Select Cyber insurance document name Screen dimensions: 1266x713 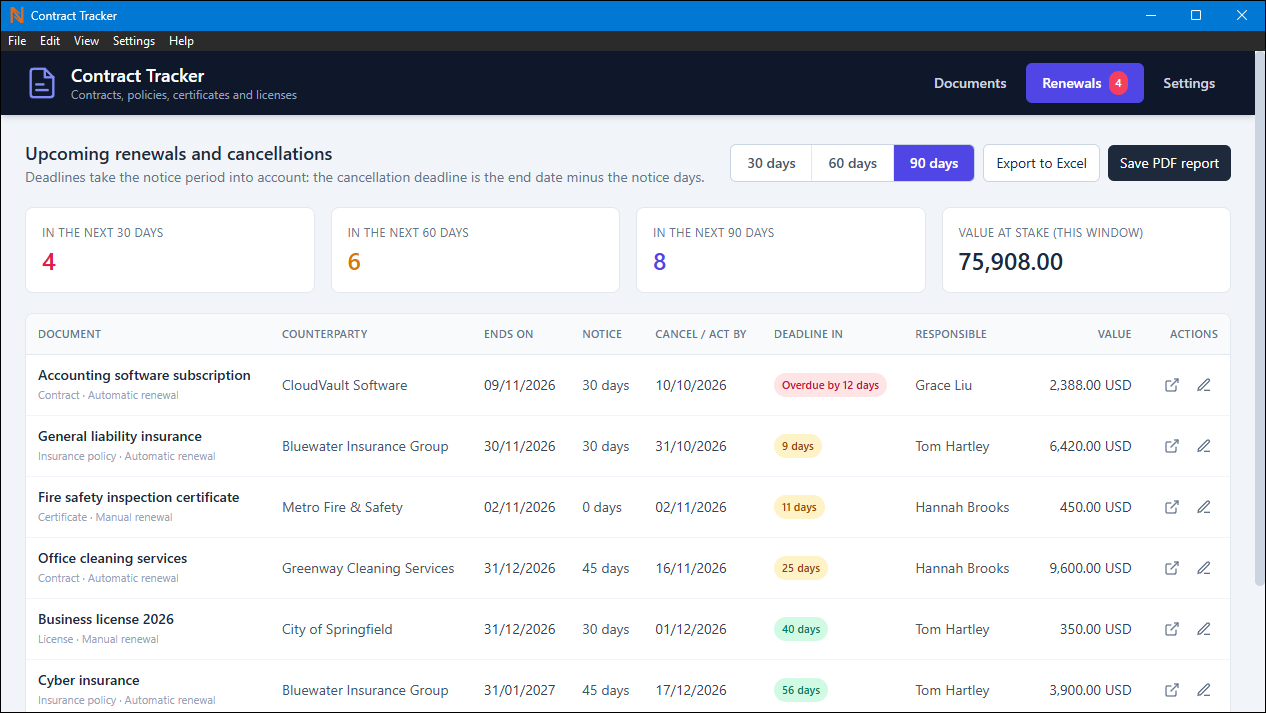tap(88, 680)
